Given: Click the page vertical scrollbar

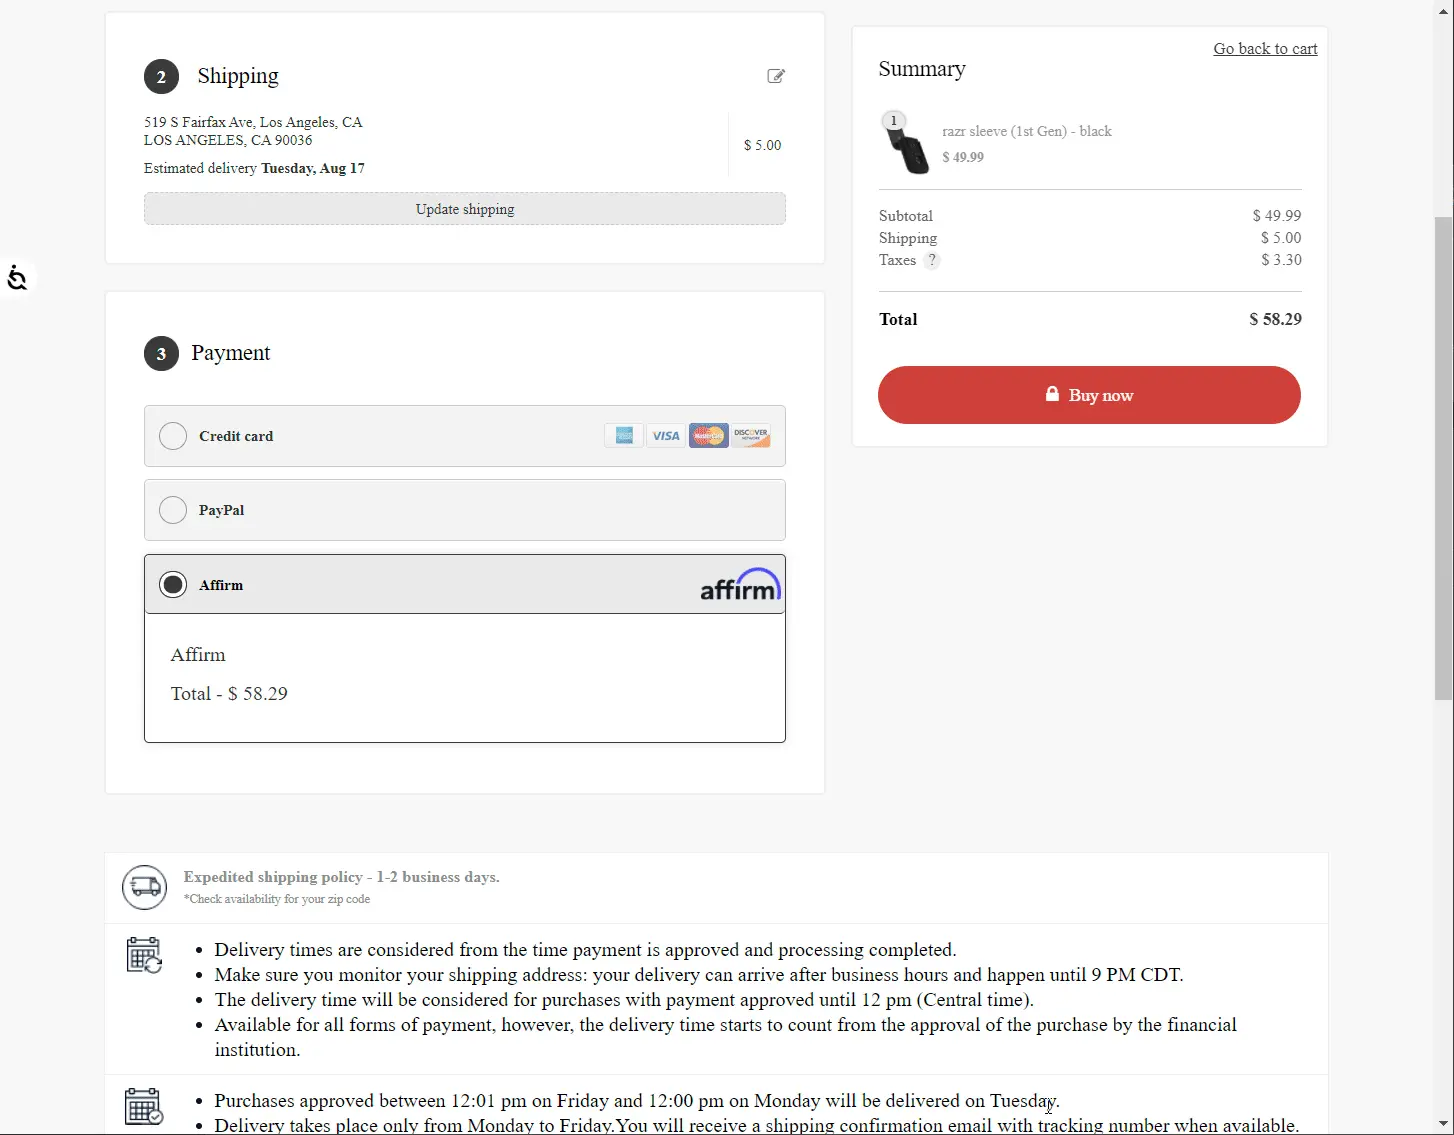Looking at the screenshot, I should [x=1444, y=459].
